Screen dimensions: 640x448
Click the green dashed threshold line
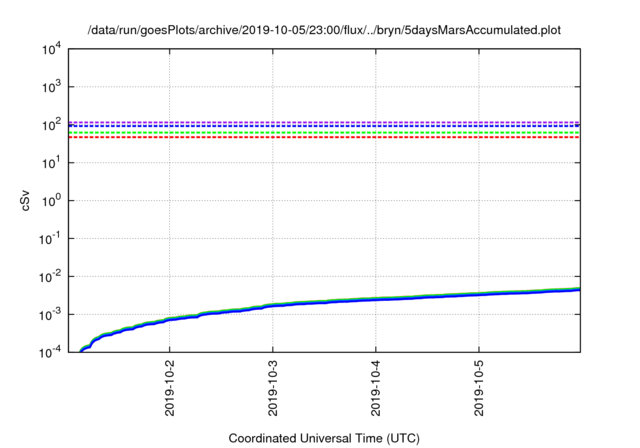324,133
